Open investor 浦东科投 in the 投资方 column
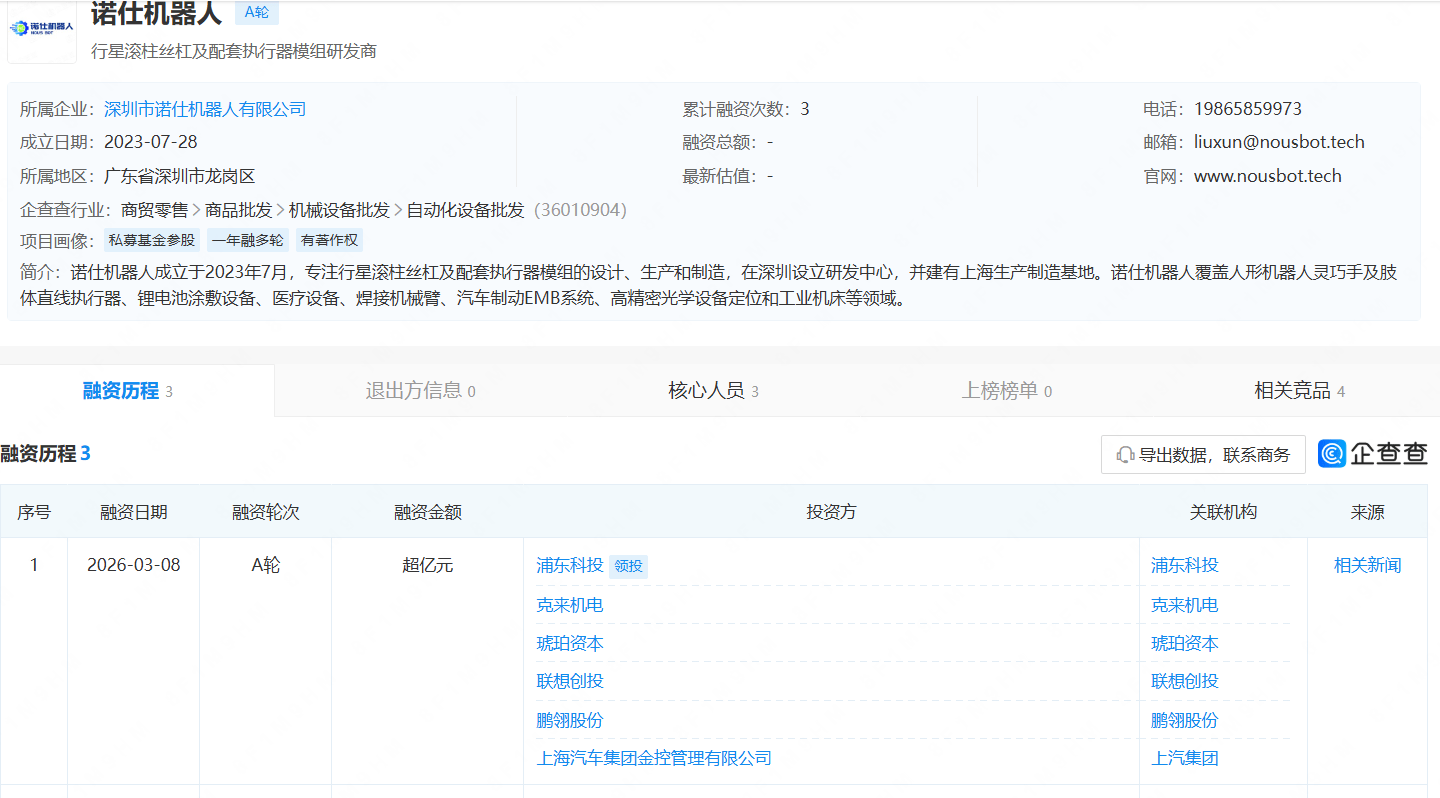The image size is (1440, 798). (x=570, y=565)
